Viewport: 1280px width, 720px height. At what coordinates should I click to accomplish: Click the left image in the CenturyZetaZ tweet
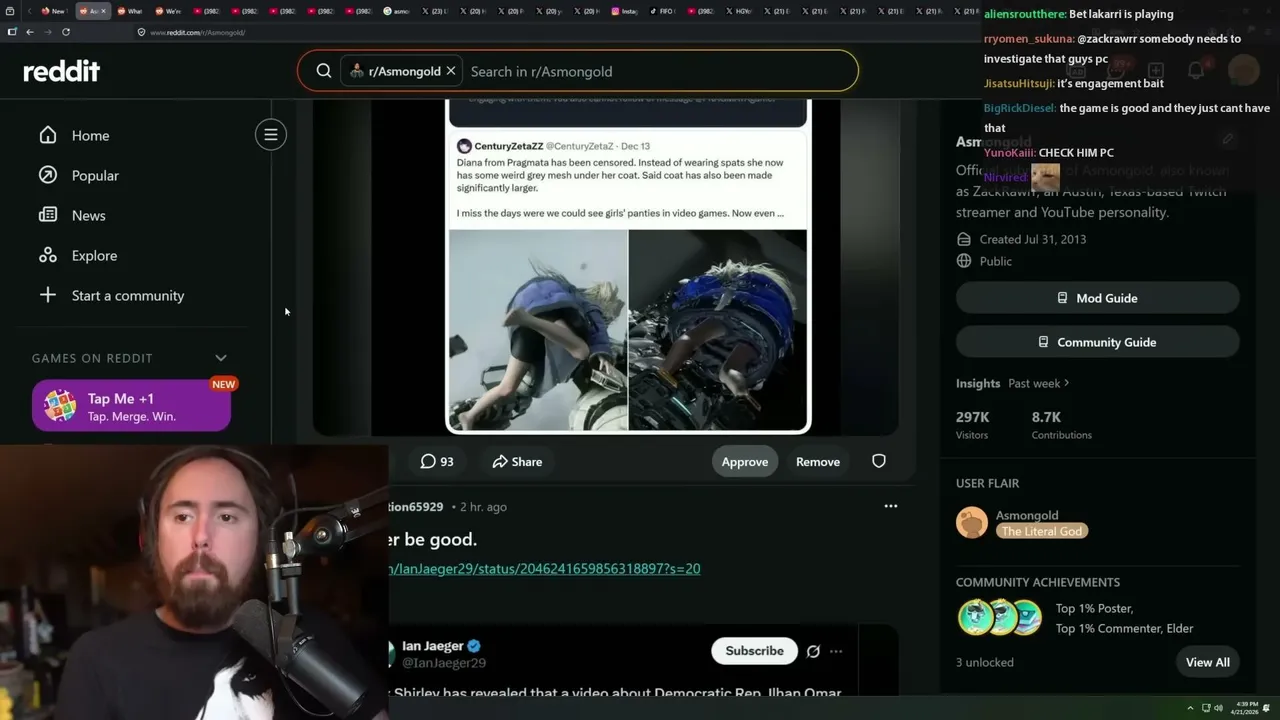click(x=538, y=330)
